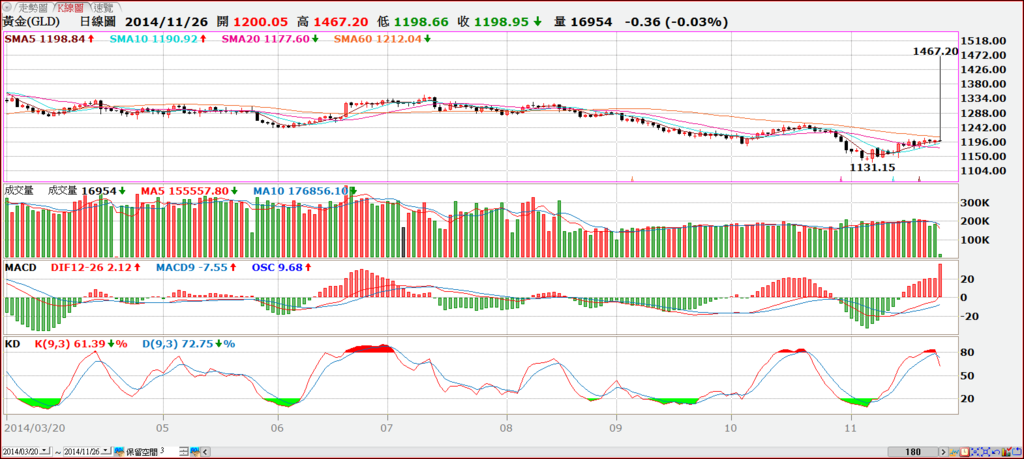
Task: Click the 日線圖 period label
Action: 97,22
